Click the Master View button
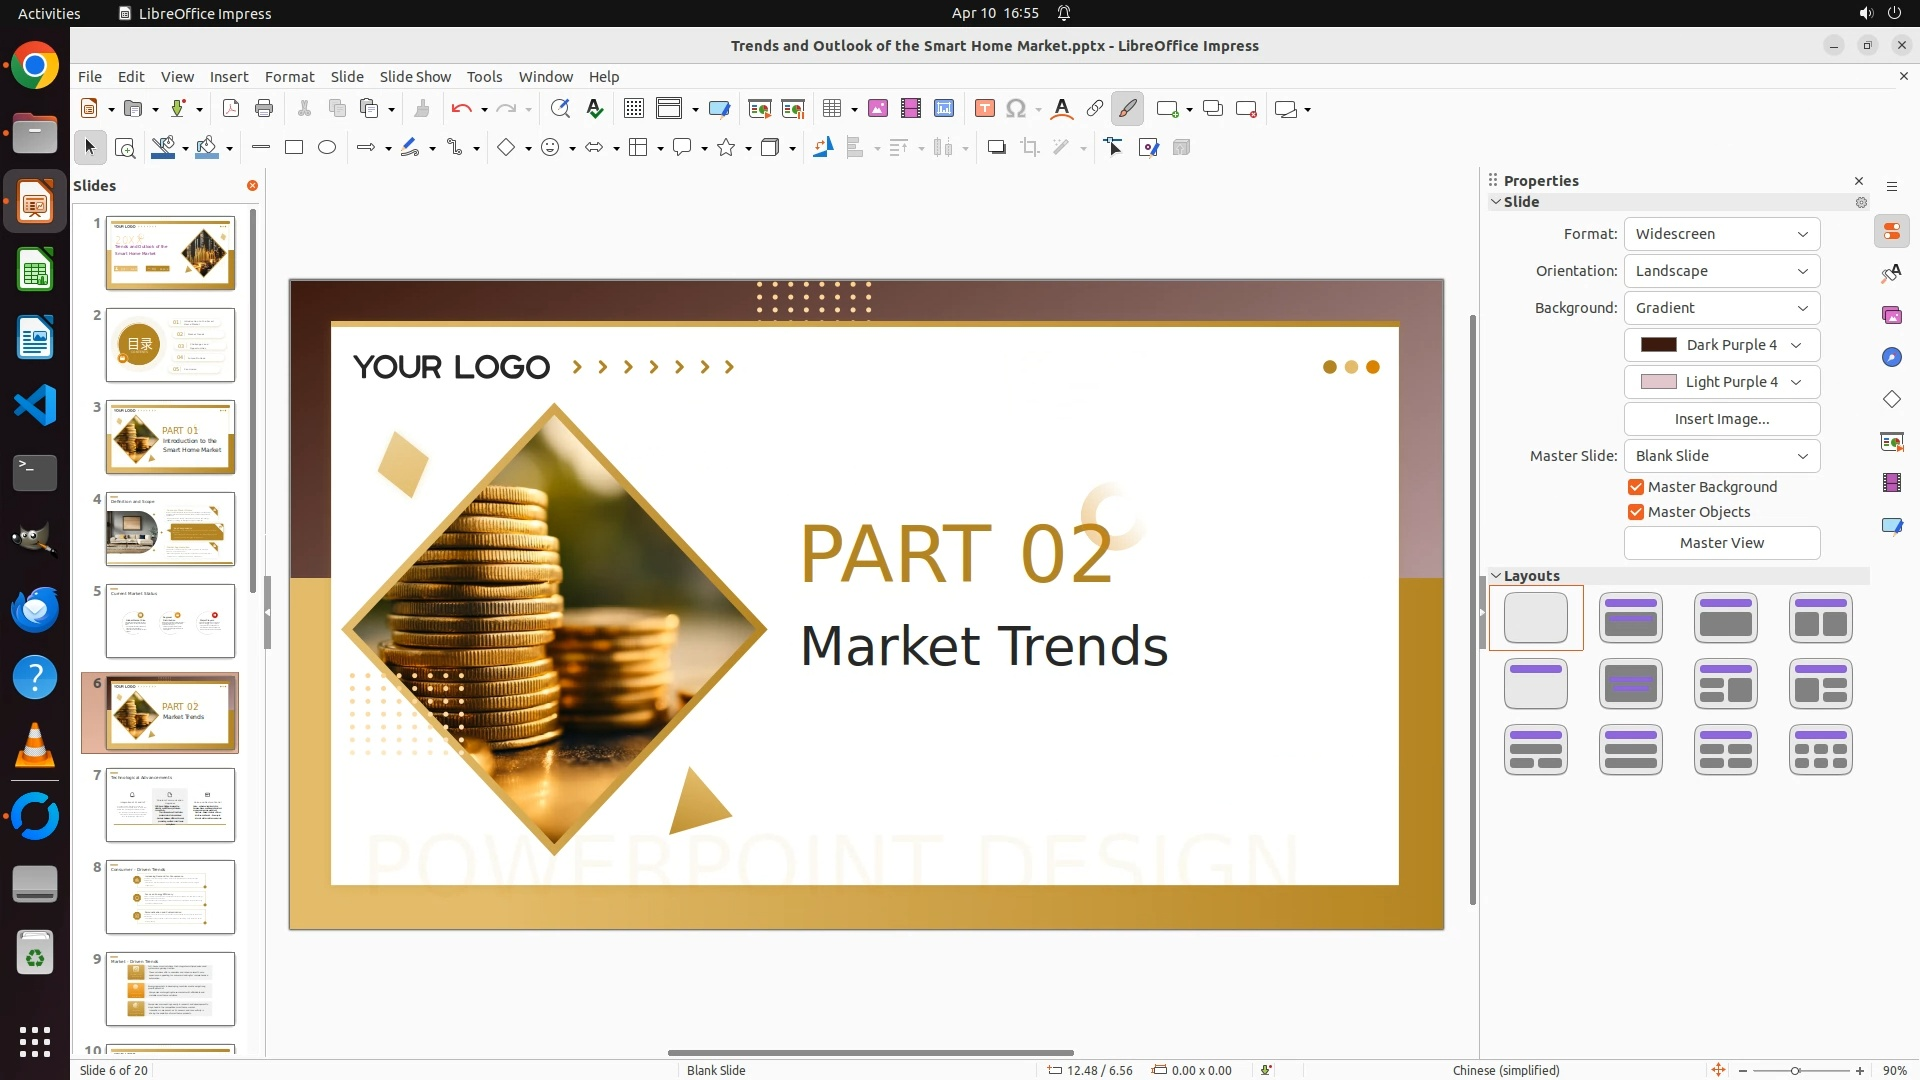Screen dimensions: 1920x1080 [x=1721, y=543]
